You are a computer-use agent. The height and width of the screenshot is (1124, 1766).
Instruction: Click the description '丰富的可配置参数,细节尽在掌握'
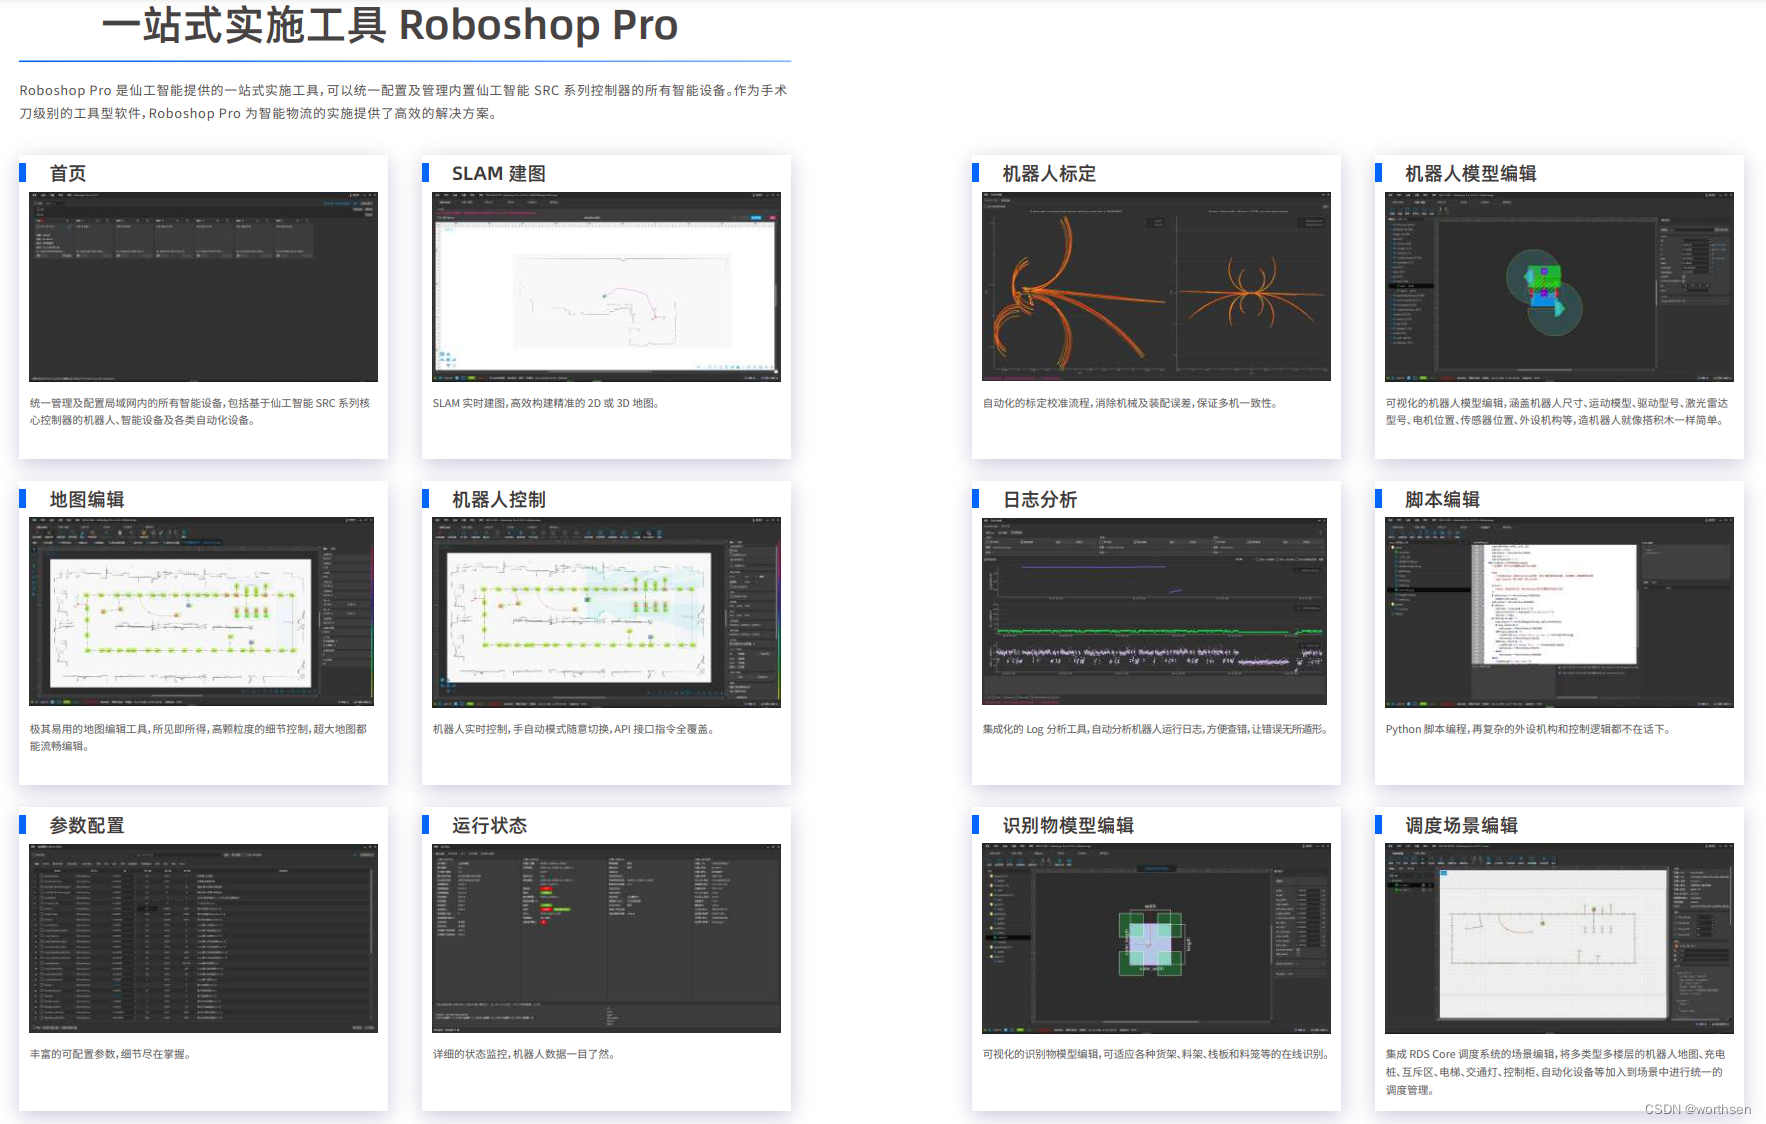tap(111, 1054)
